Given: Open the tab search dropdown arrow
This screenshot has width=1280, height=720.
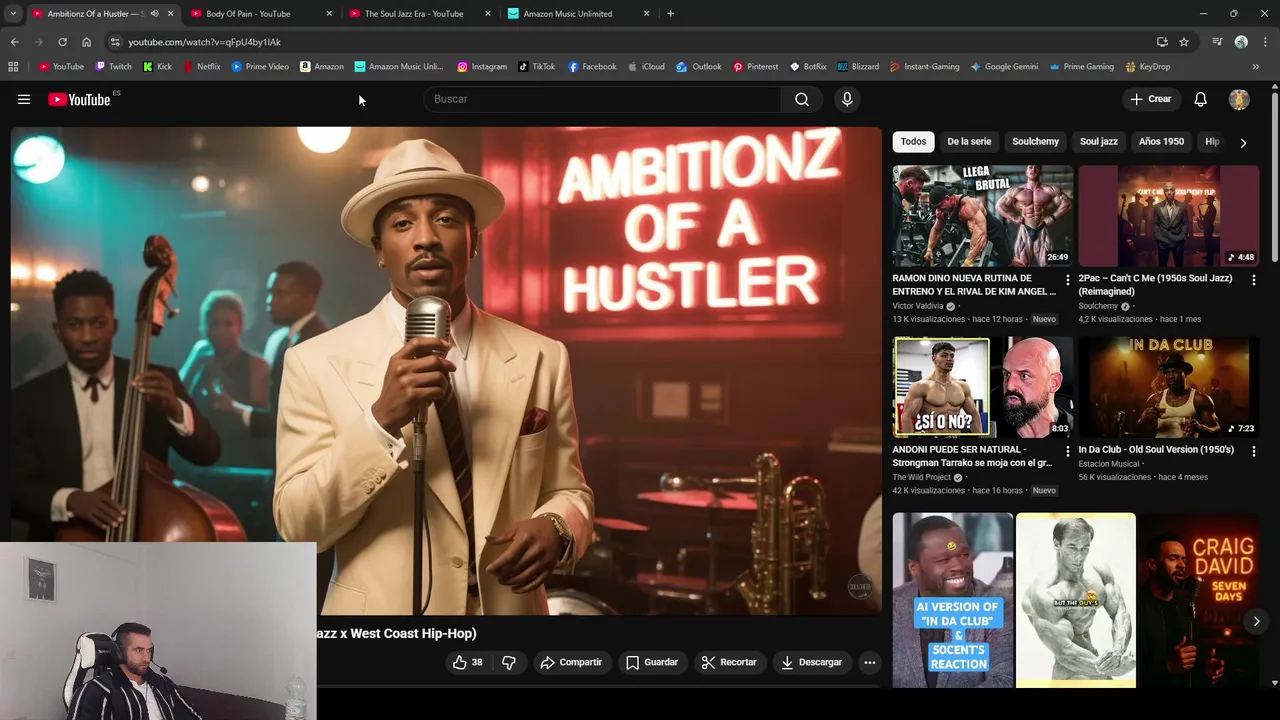Looking at the screenshot, I should point(13,14).
